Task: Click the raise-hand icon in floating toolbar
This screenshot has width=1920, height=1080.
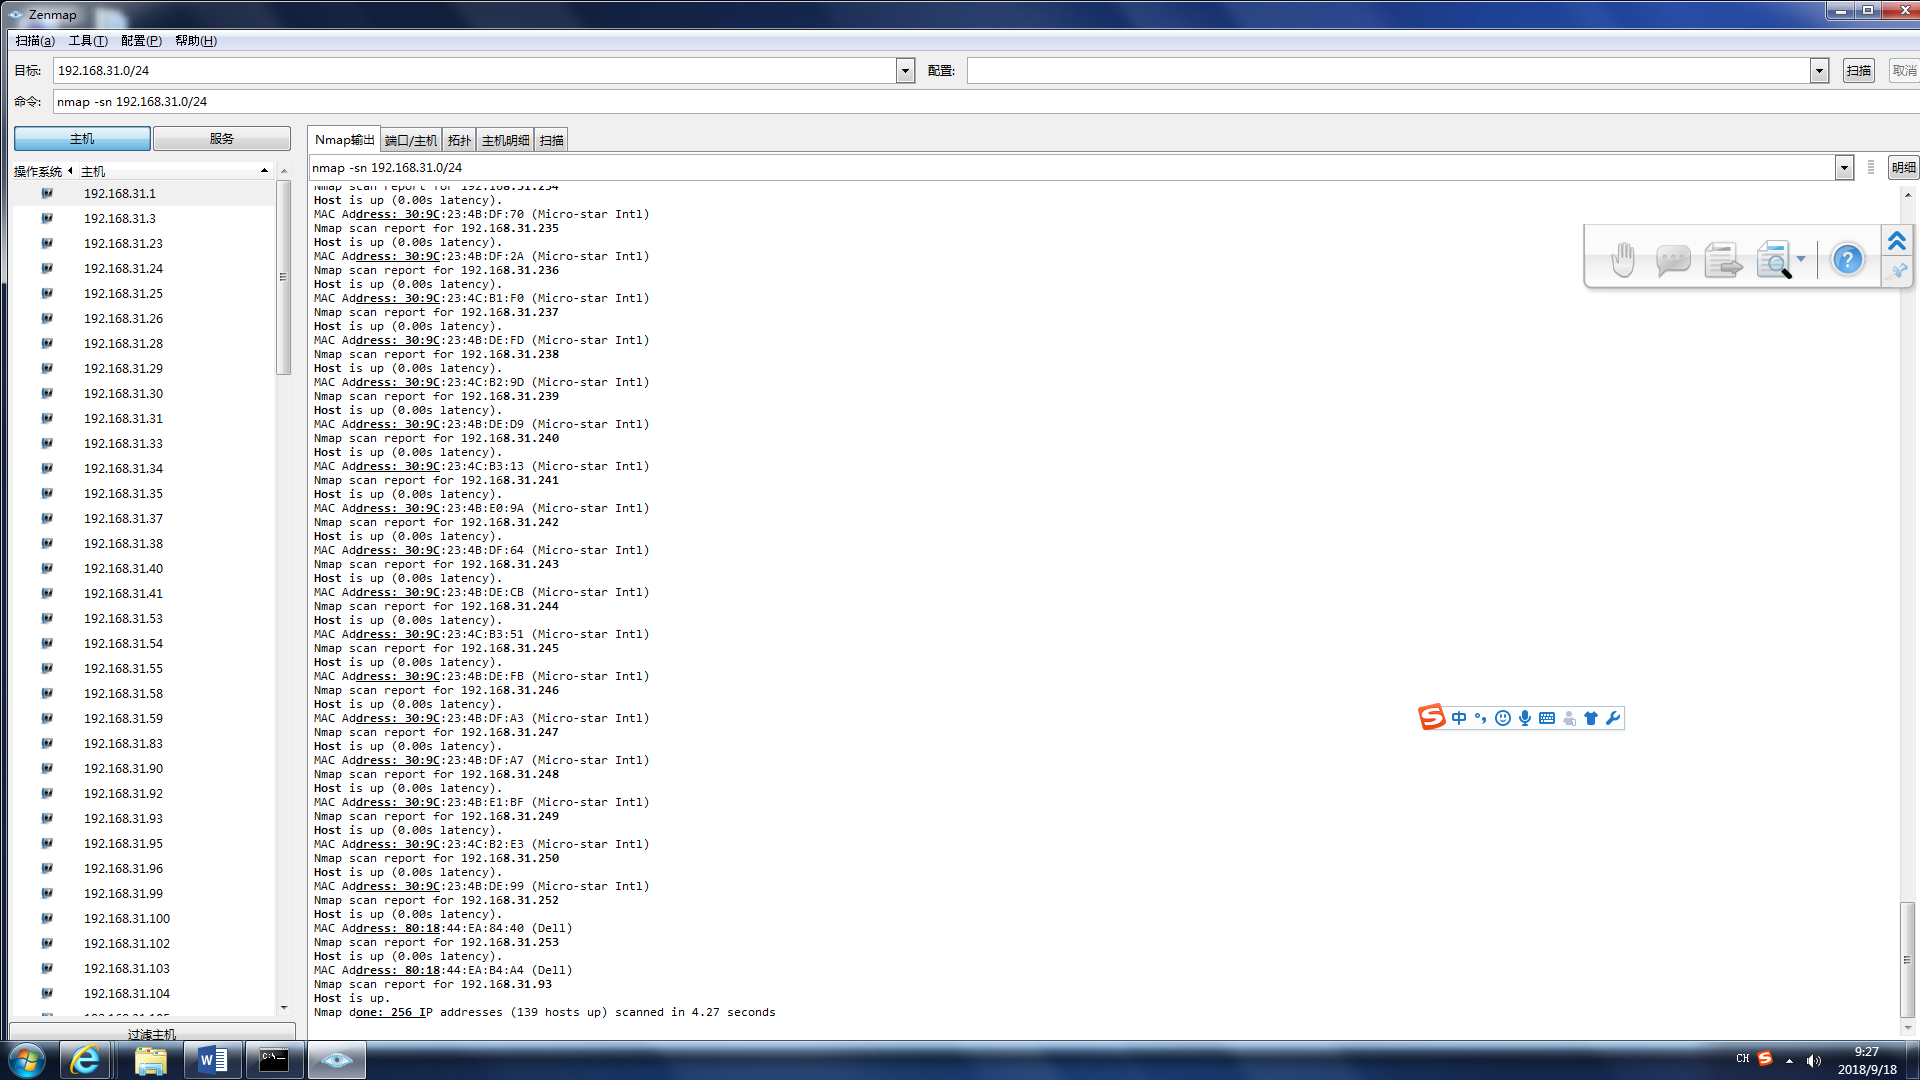Action: [x=1623, y=260]
